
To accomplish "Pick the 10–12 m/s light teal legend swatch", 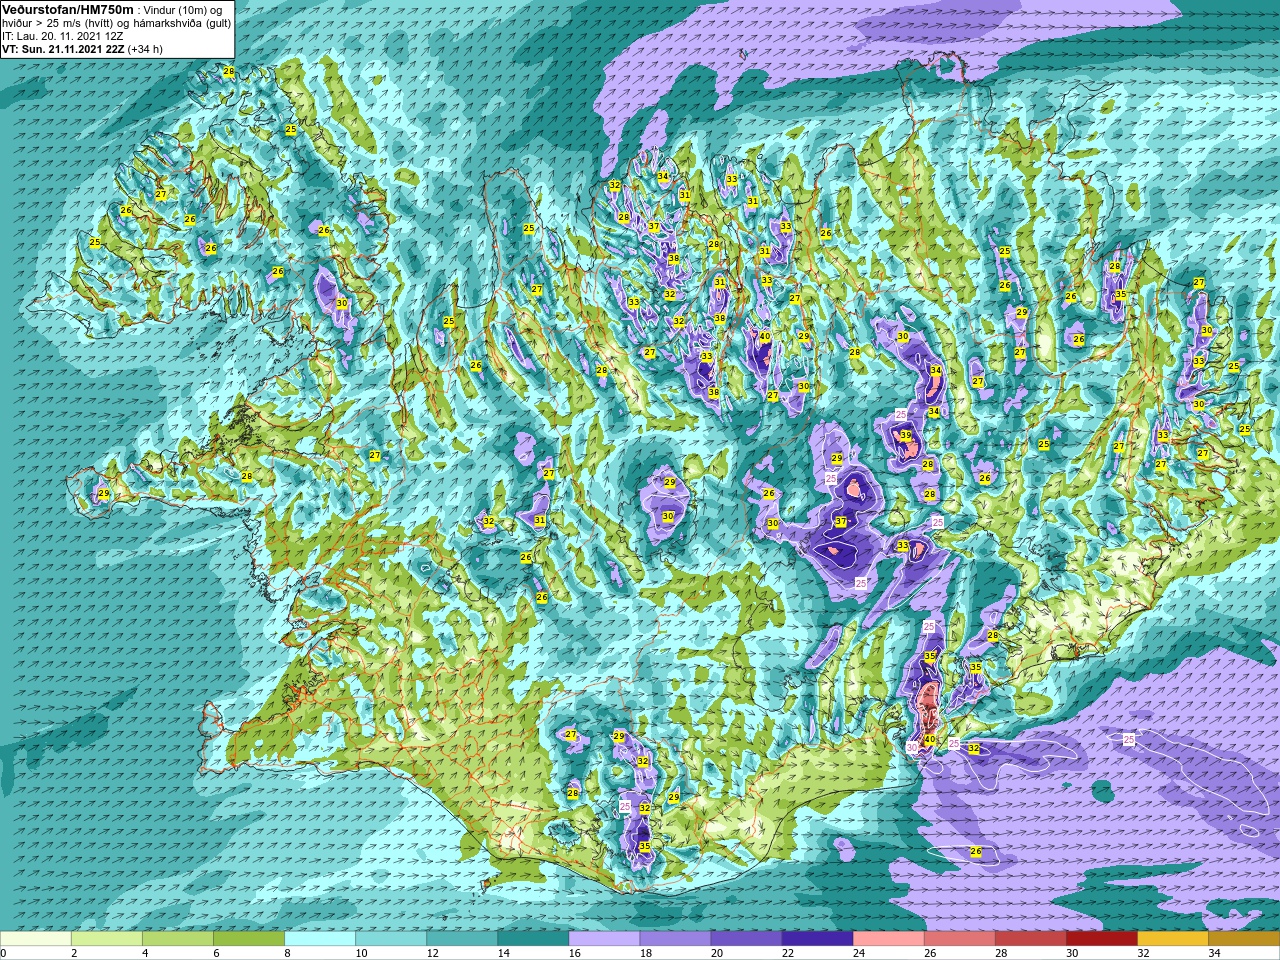I will [391, 939].
